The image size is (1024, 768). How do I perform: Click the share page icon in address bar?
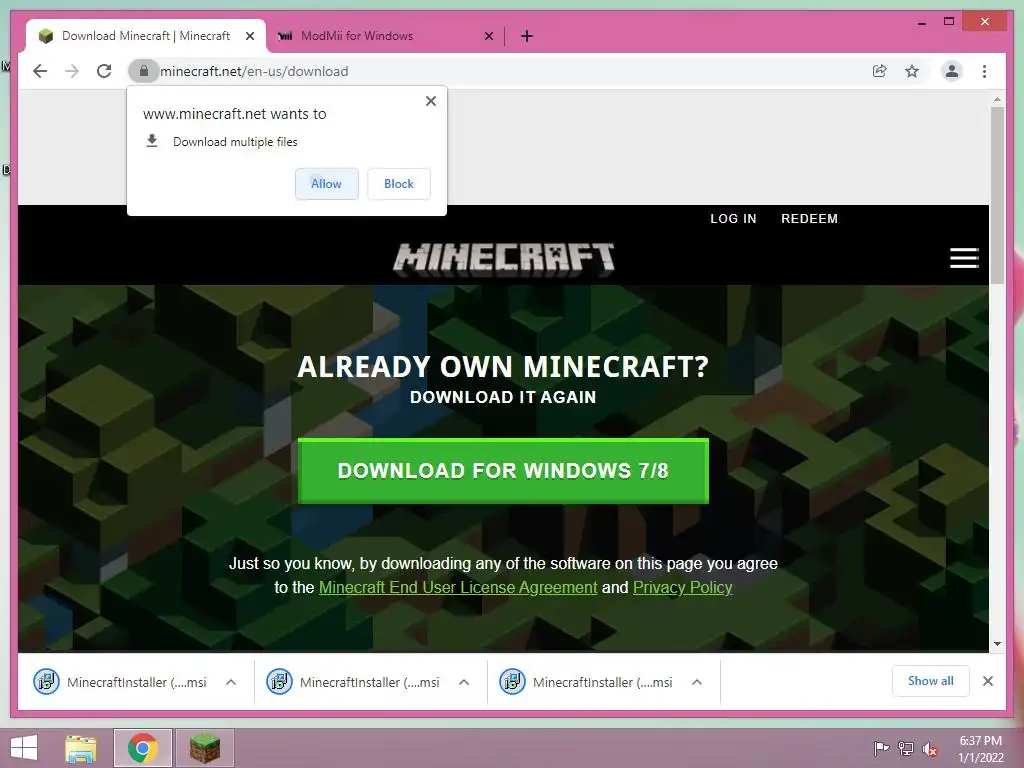pyautogui.click(x=880, y=71)
